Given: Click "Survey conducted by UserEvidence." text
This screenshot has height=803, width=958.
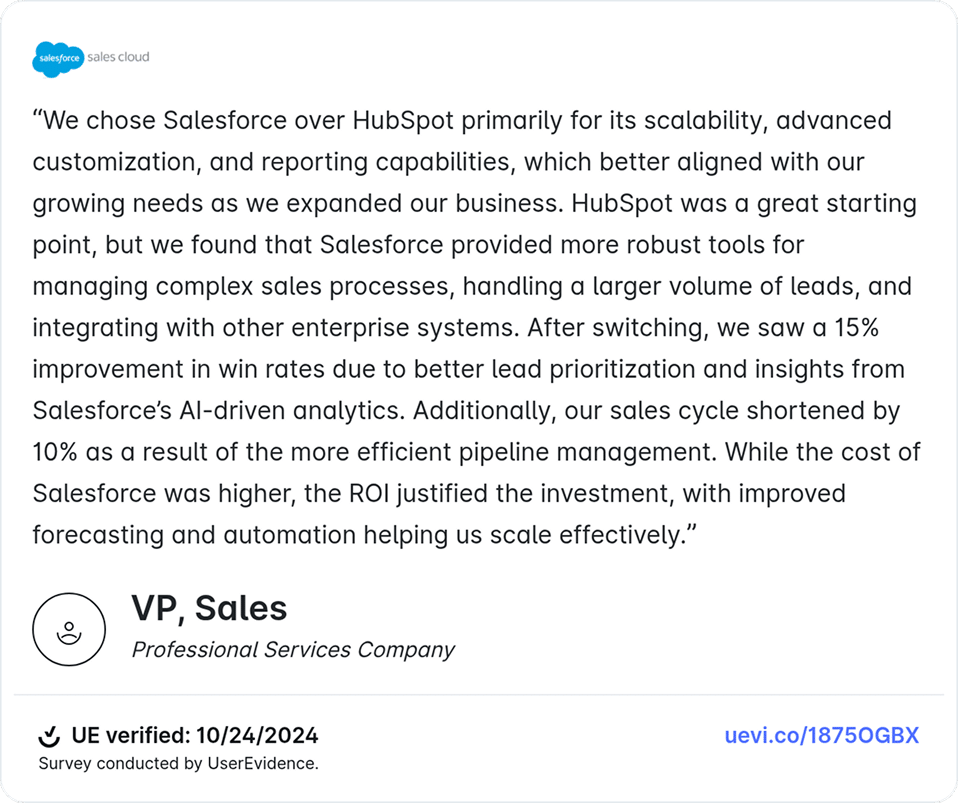Looking at the screenshot, I should (x=178, y=764).
